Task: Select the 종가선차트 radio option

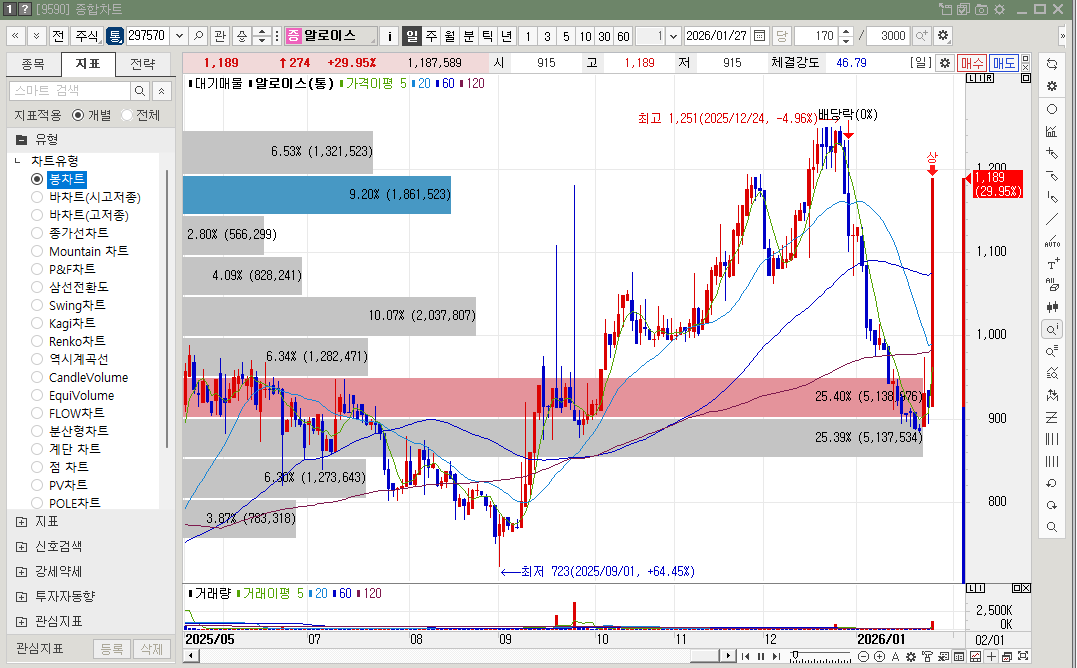Action: tap(37, 233)
